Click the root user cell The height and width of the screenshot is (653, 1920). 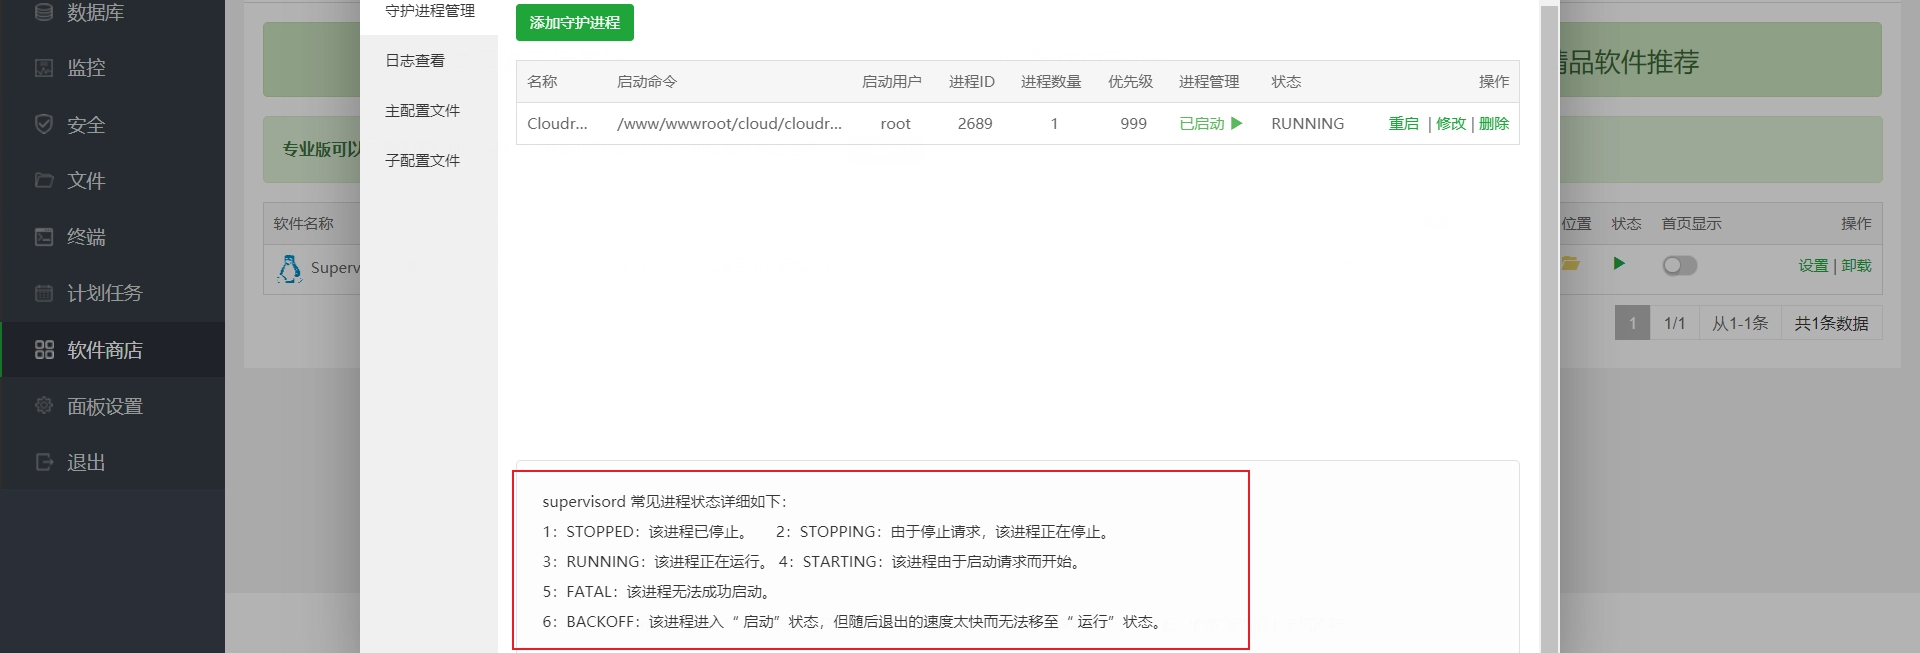(895, 123)
